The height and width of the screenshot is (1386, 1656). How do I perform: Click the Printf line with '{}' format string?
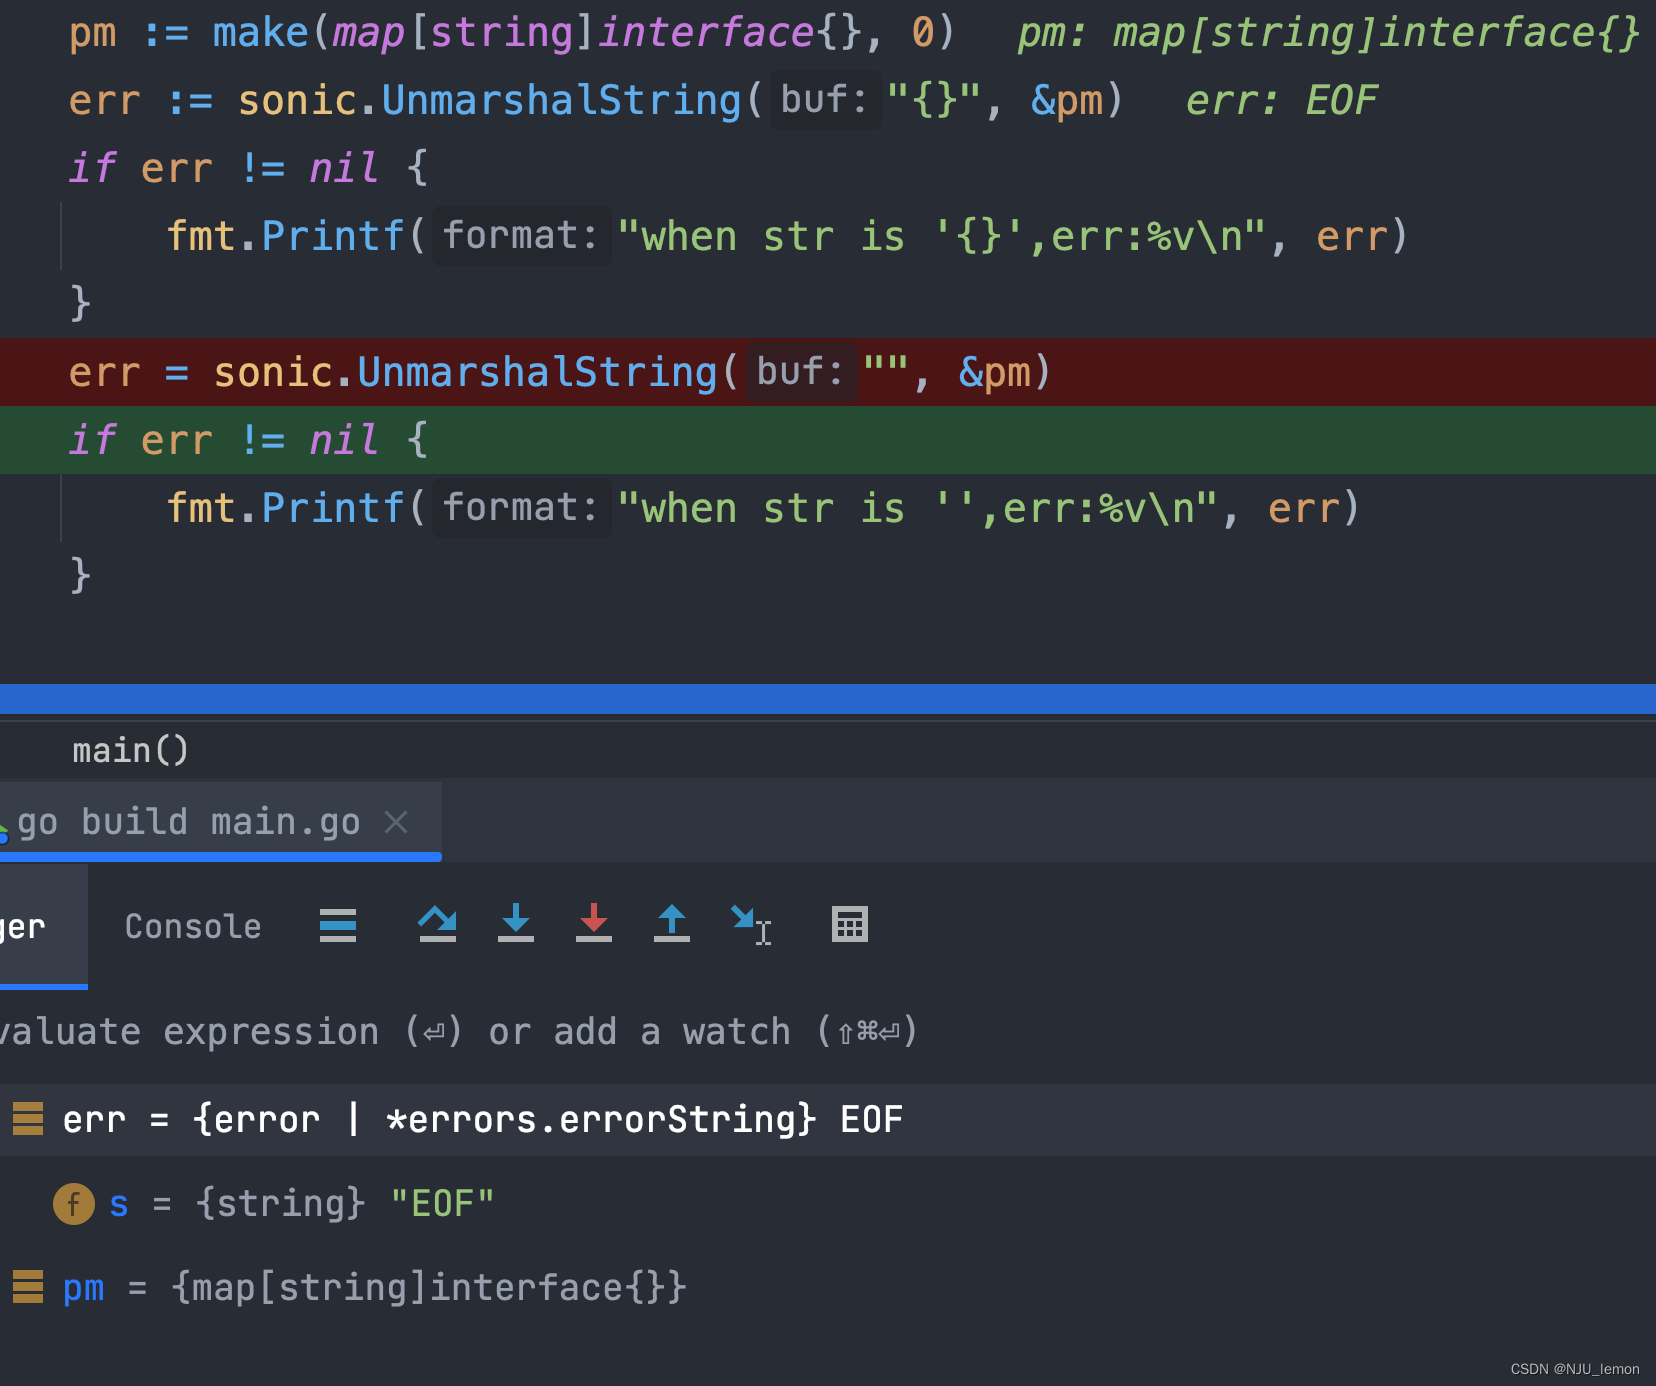[x=787, y=237]
